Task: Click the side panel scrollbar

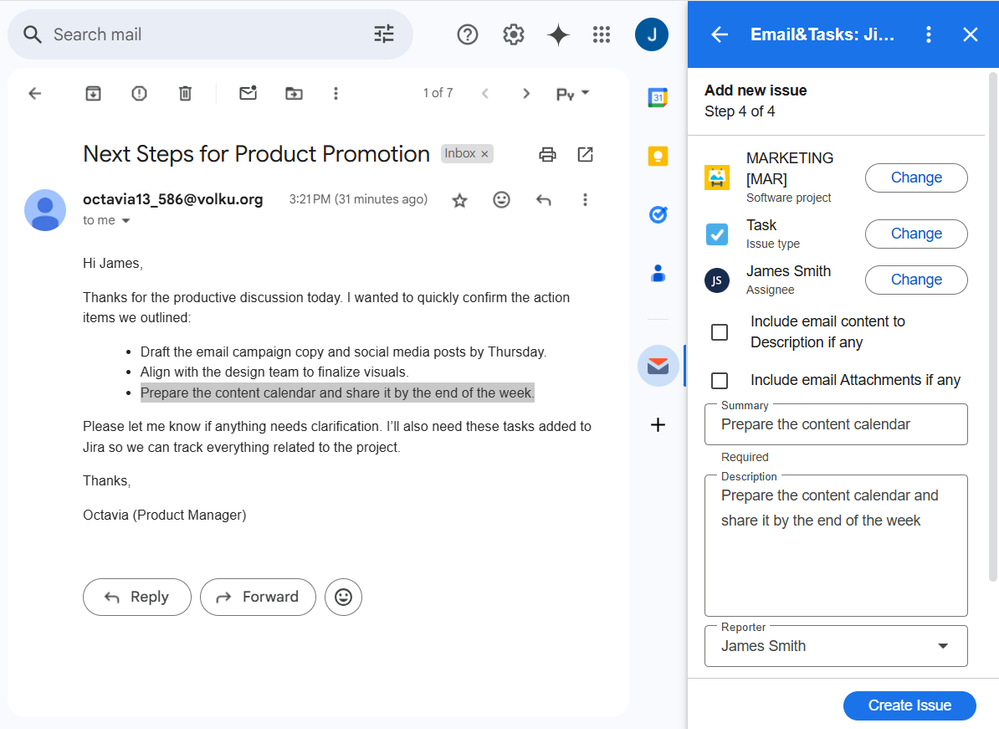Action: coord(993,327)
